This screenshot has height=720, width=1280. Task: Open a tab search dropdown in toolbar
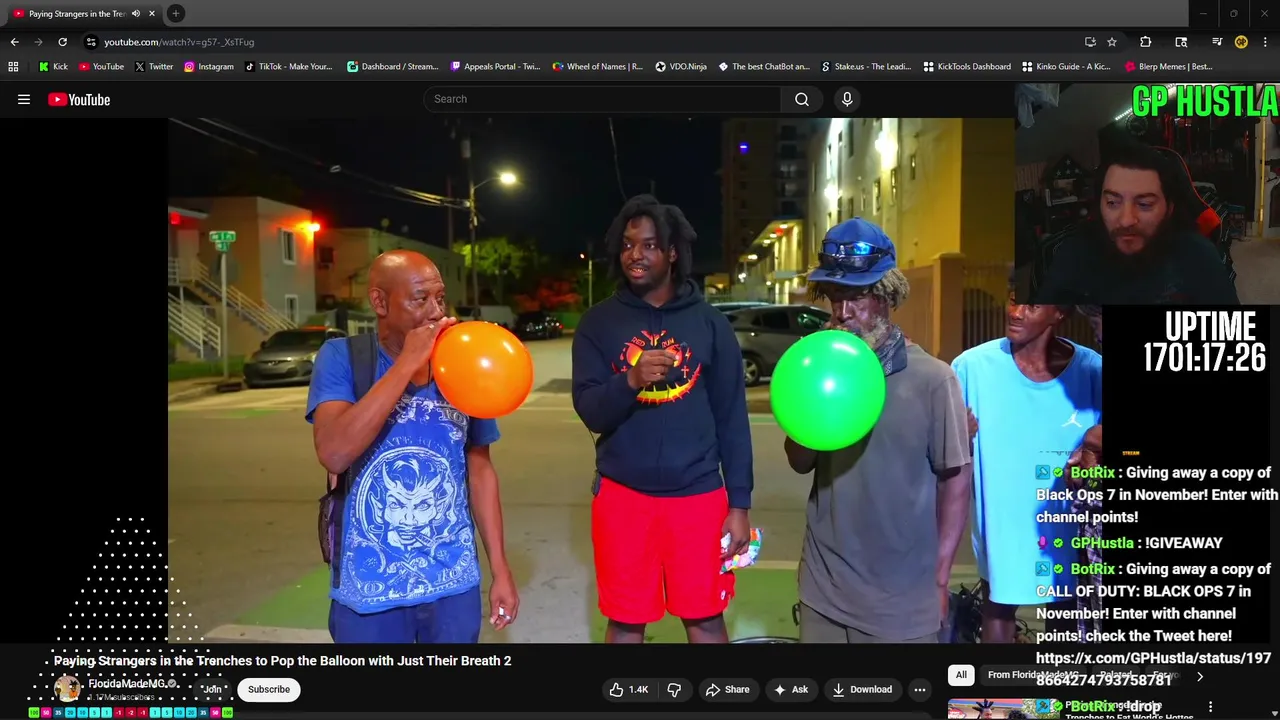[x=1181, y=42]
